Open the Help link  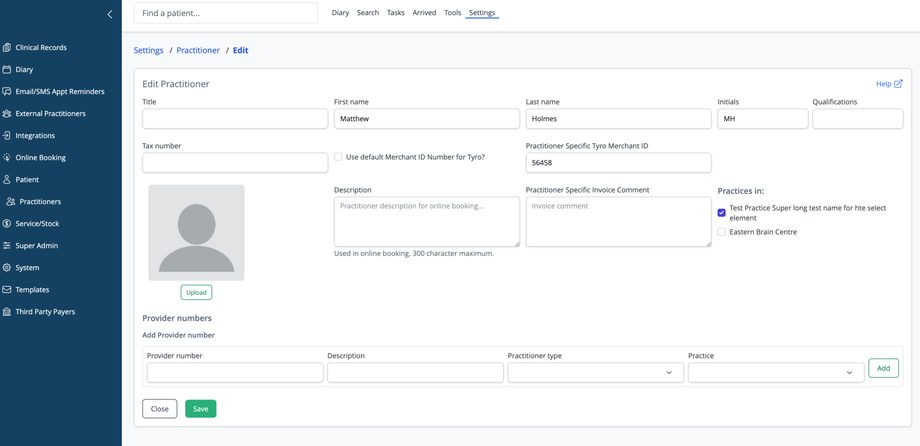pyautogui.click(x=888, y=84)
